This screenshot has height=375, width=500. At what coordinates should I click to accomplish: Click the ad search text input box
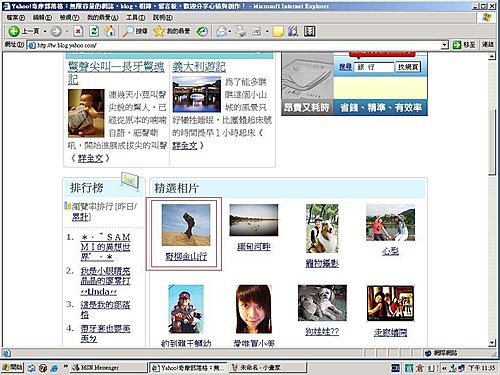(x=374, y=67)
